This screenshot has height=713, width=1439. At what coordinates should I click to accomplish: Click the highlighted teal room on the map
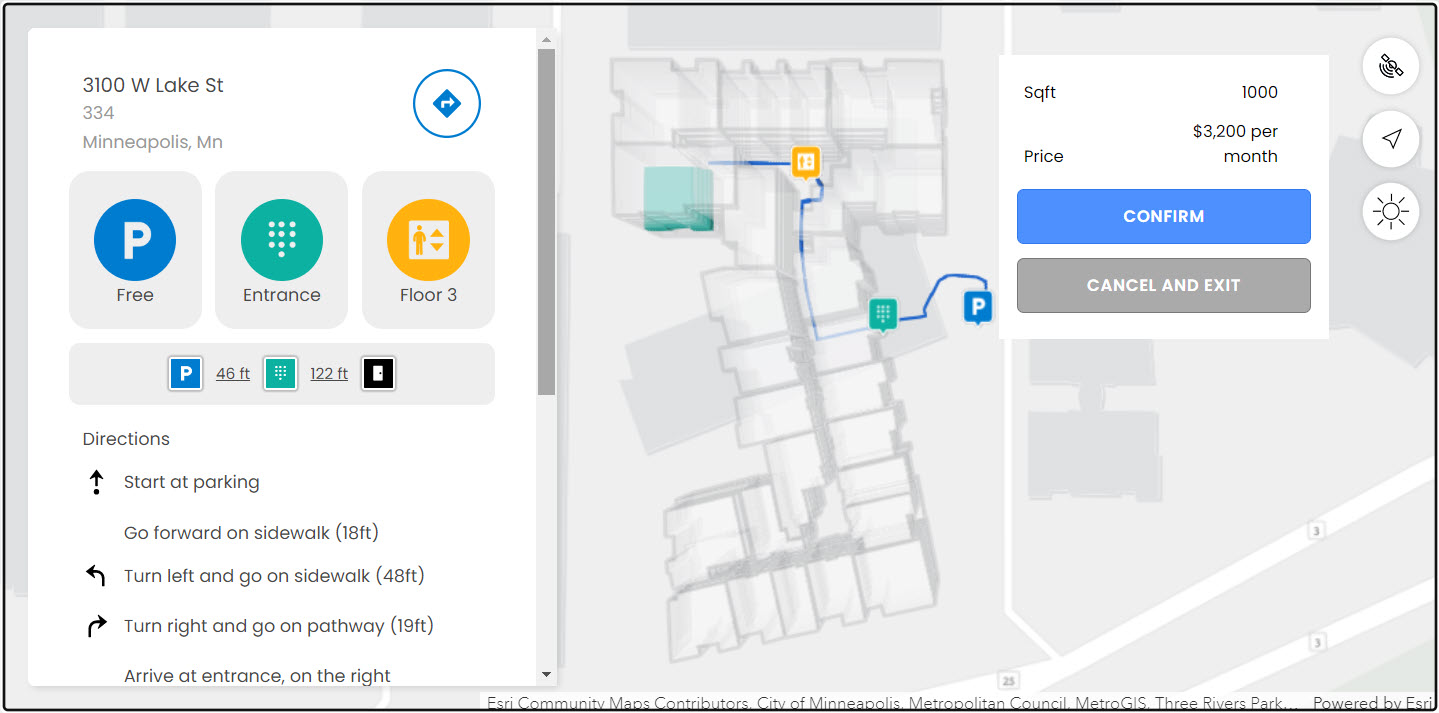(679, 200)
